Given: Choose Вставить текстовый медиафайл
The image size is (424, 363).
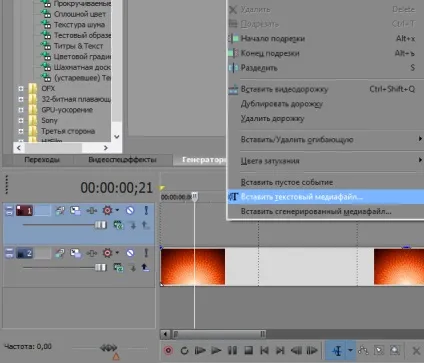Looking at the screenshot, I should (325, 197).
